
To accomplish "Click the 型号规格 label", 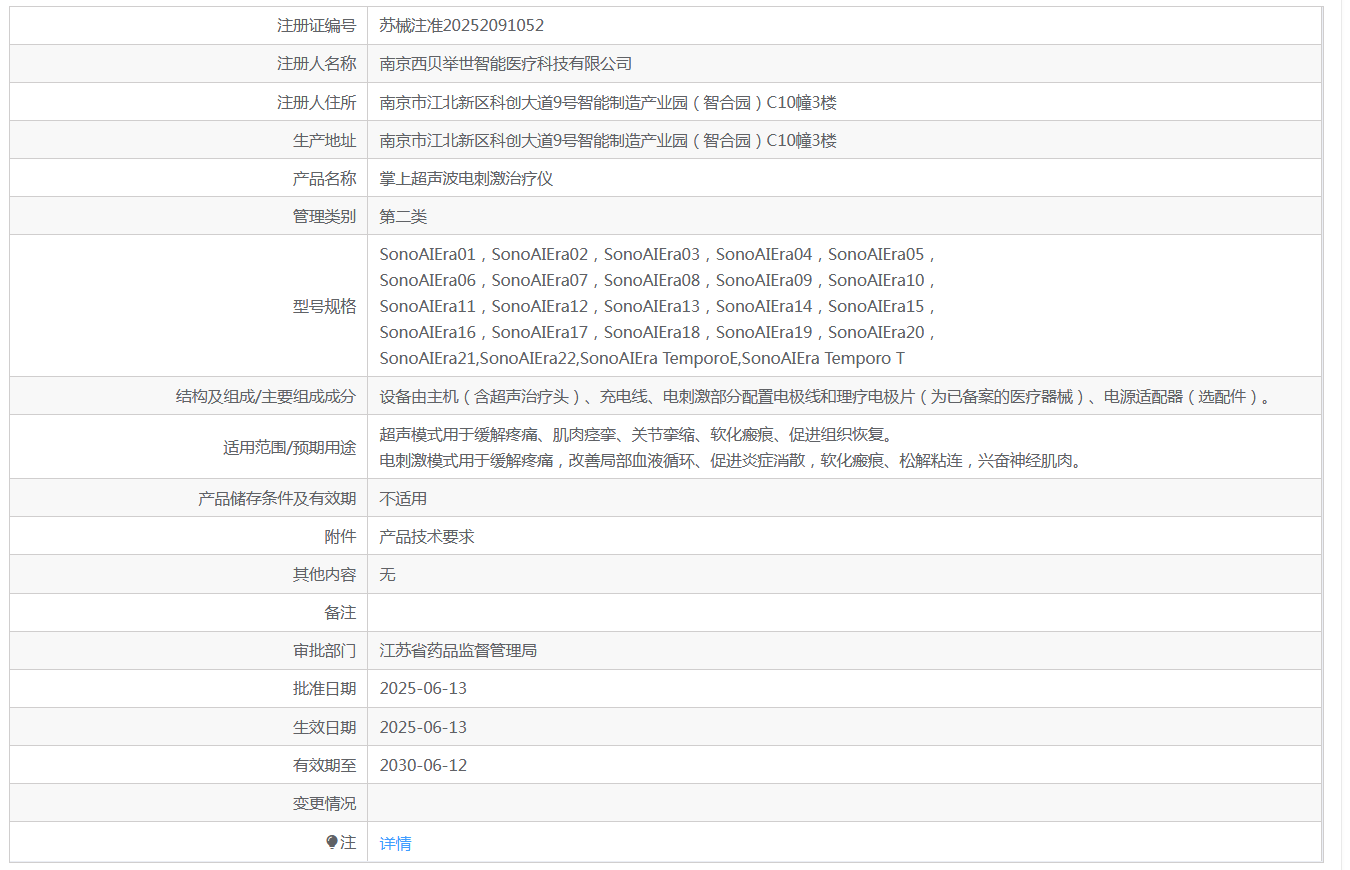I will tap(324, 306).
